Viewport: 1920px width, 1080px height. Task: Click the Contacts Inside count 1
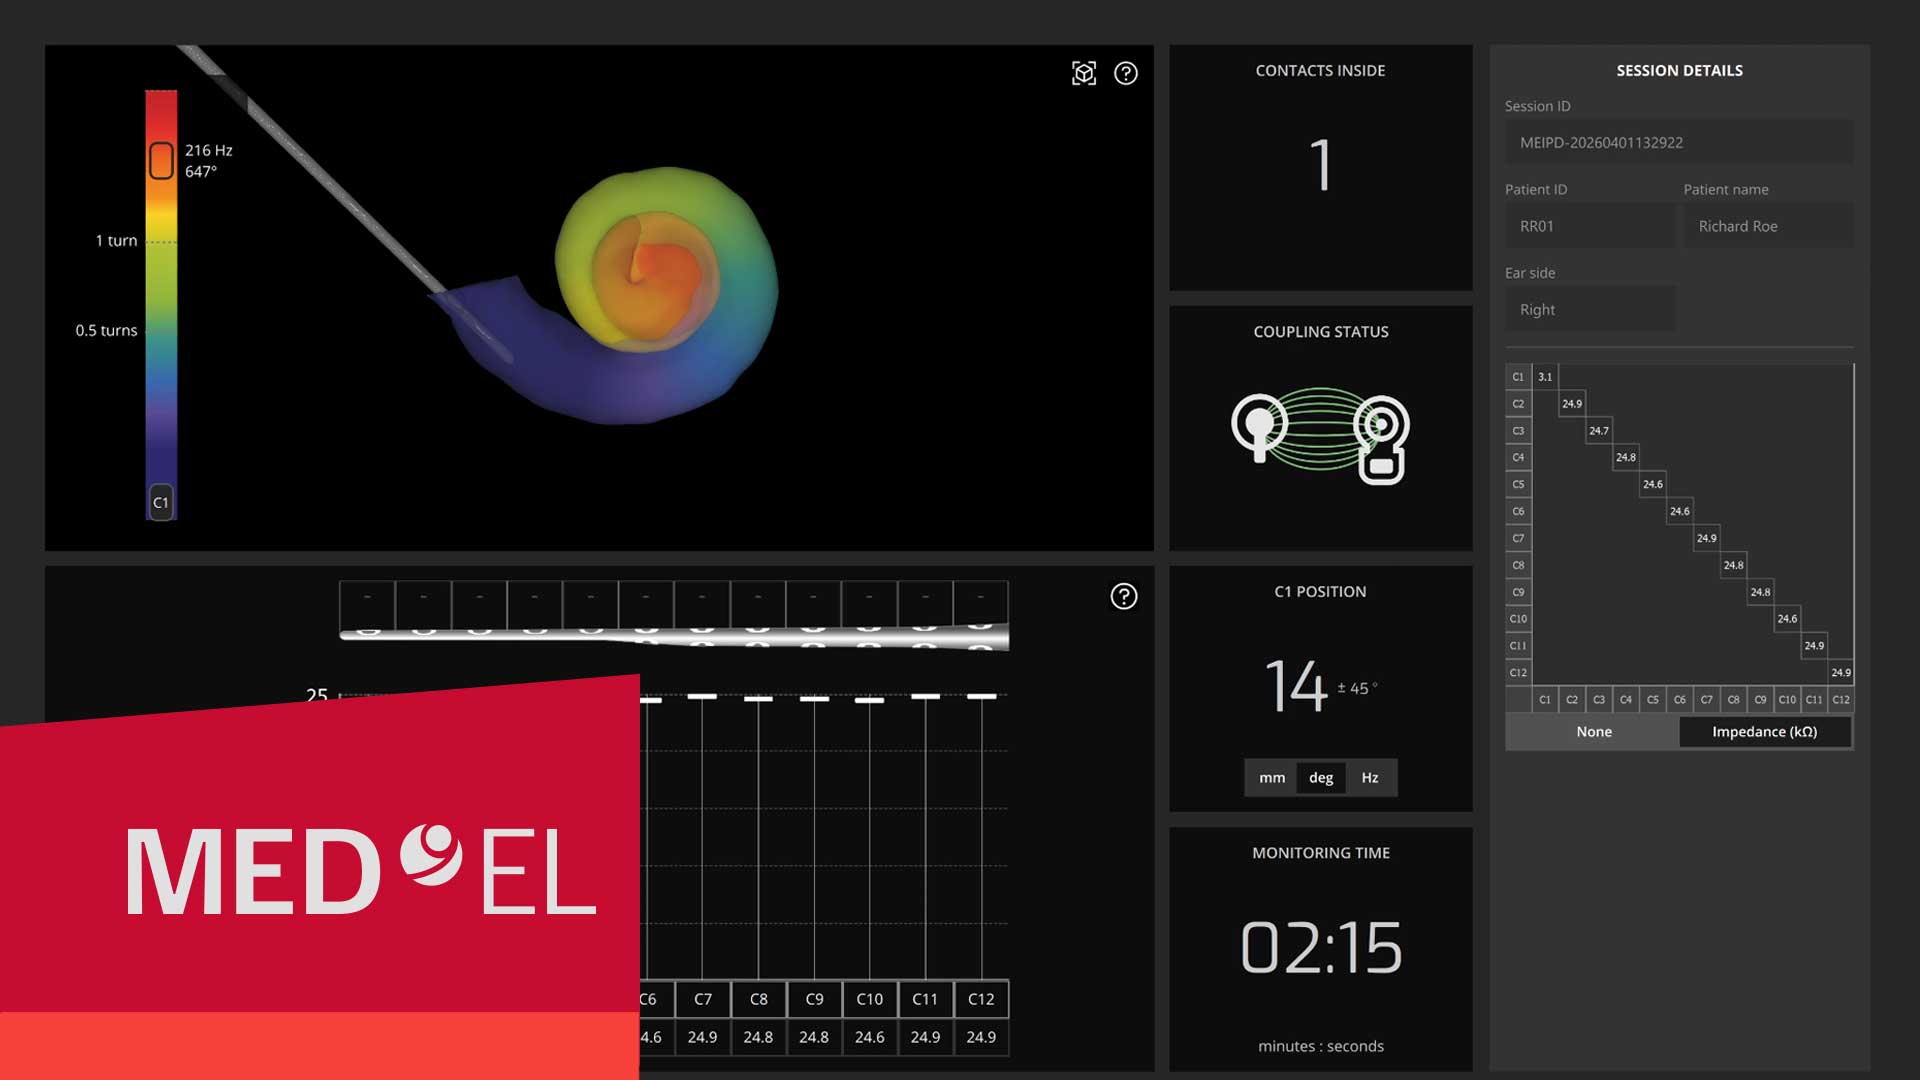pos(1321,165)
